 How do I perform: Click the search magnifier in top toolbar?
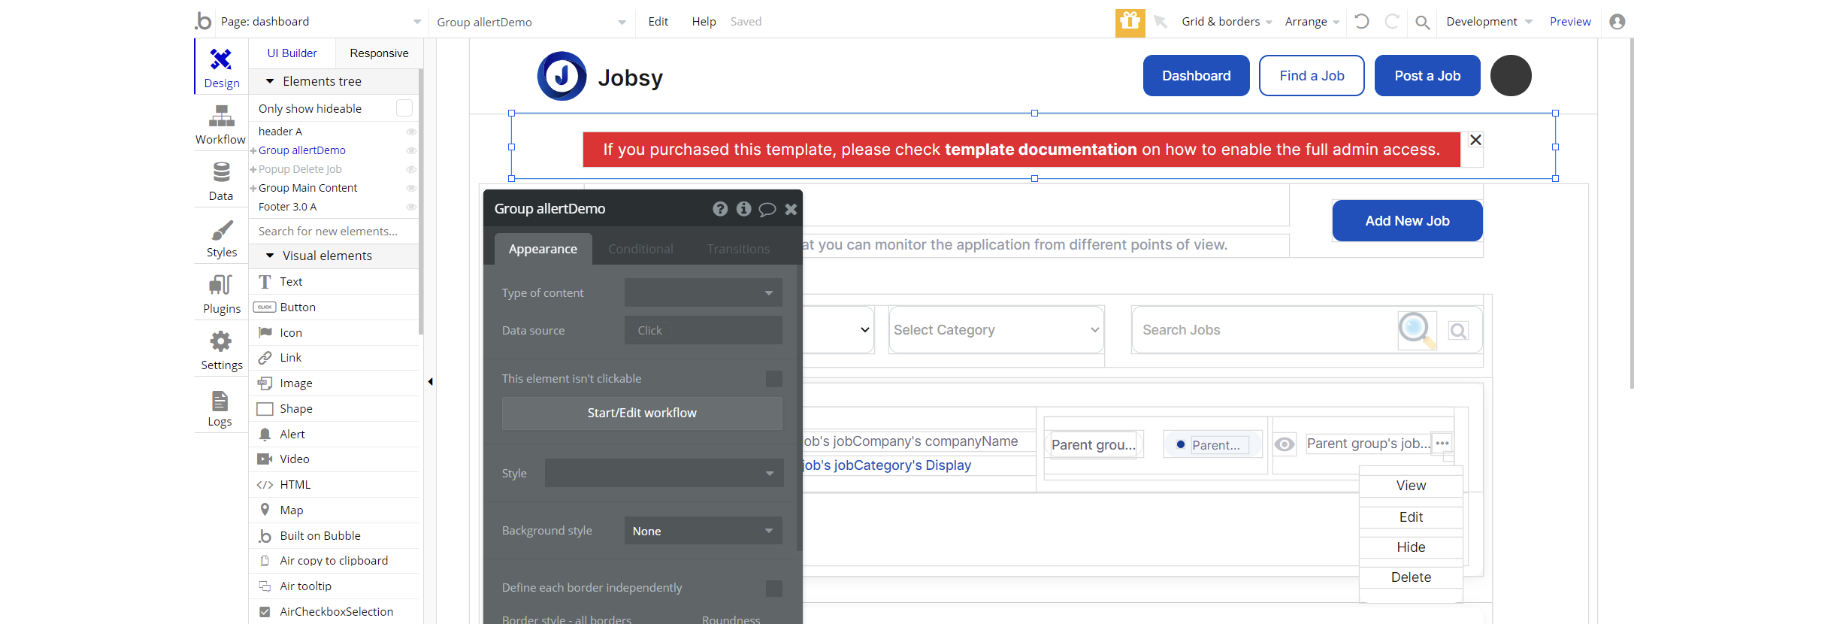click(1422, 22)
